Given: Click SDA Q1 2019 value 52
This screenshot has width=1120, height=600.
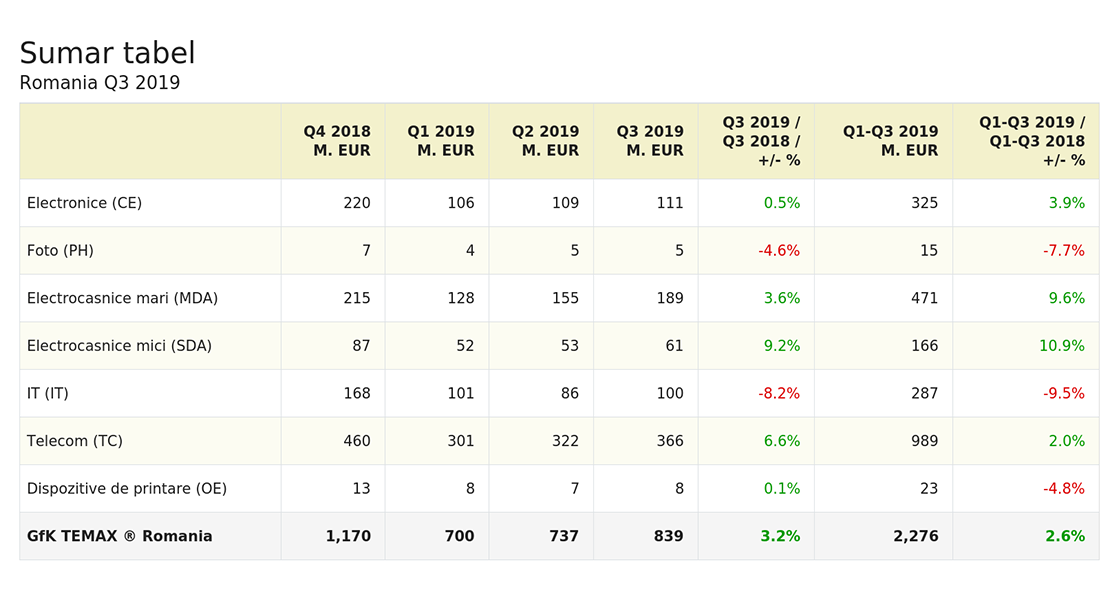Looking at the screenshot, I should coord(466,346).
